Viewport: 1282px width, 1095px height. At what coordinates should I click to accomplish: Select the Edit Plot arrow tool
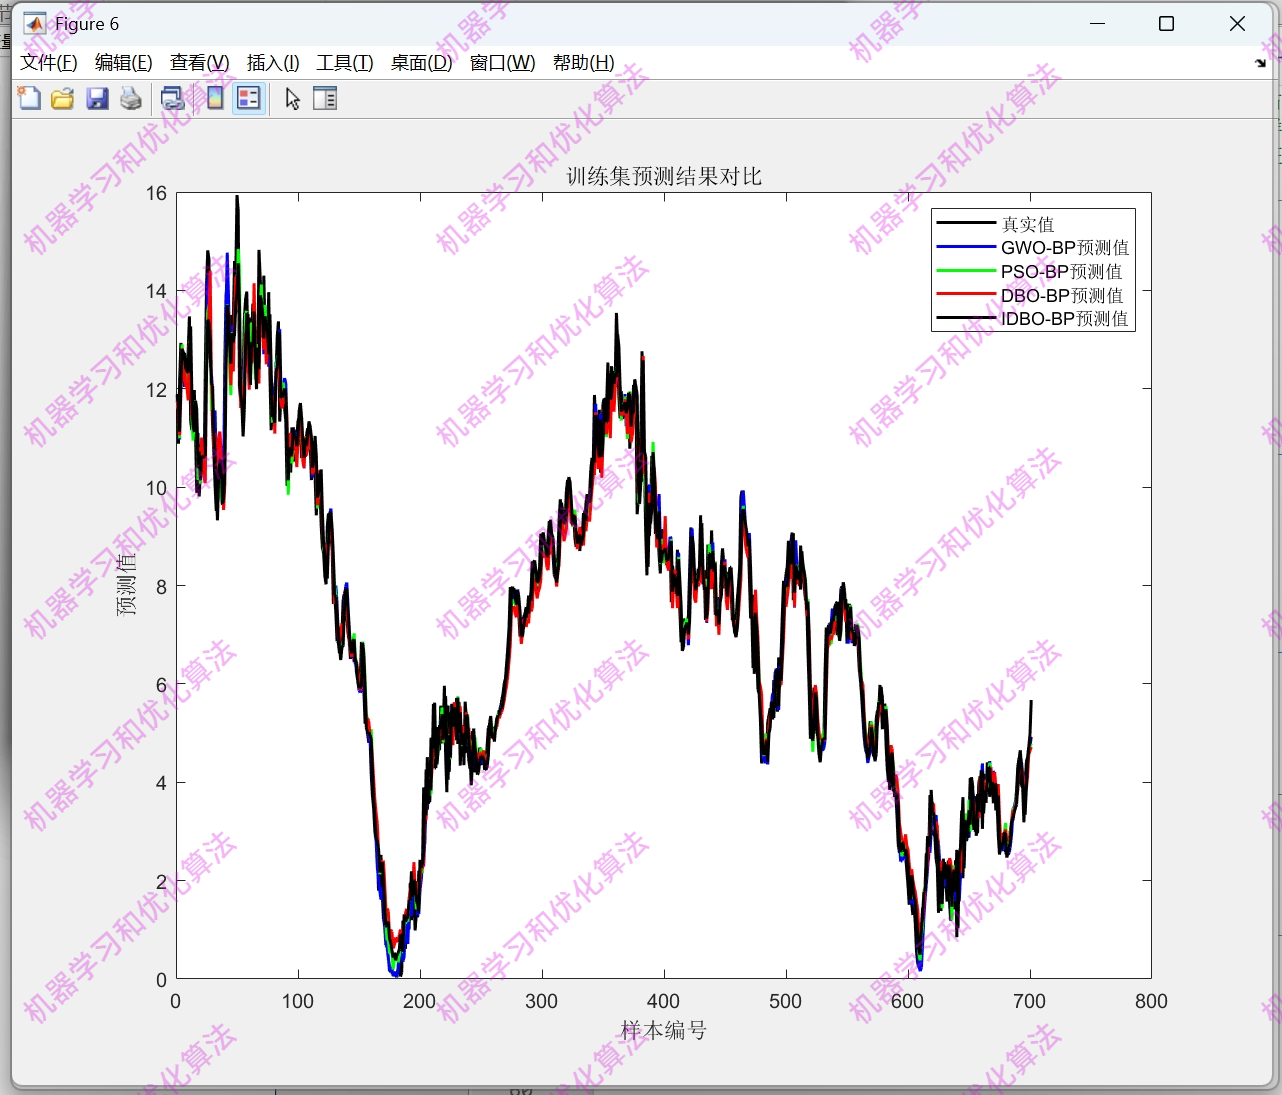coord(292,98)
